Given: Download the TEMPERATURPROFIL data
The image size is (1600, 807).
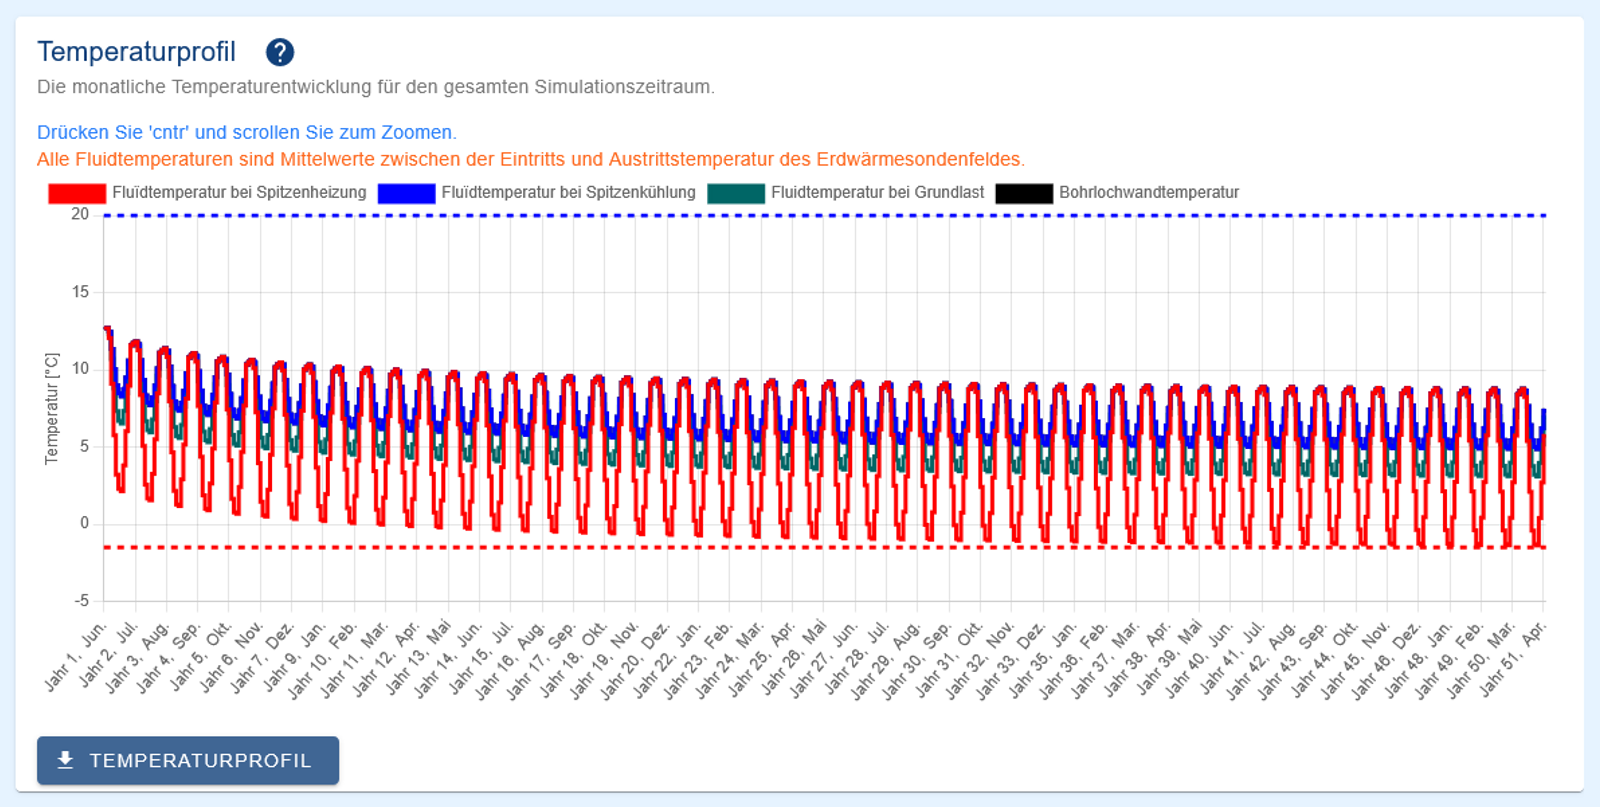Looking at the screenshot, I should pos(188,760).
